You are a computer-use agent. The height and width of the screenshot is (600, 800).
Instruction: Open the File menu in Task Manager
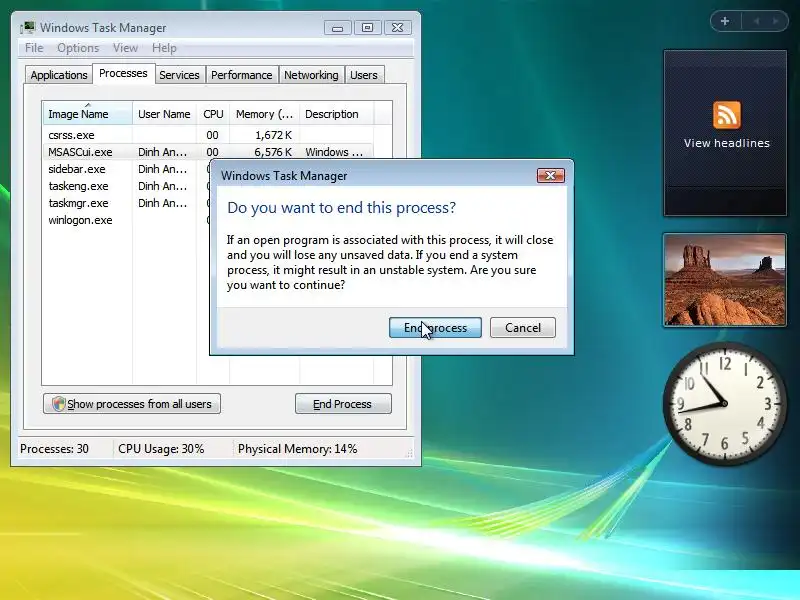tap(34, 48)
